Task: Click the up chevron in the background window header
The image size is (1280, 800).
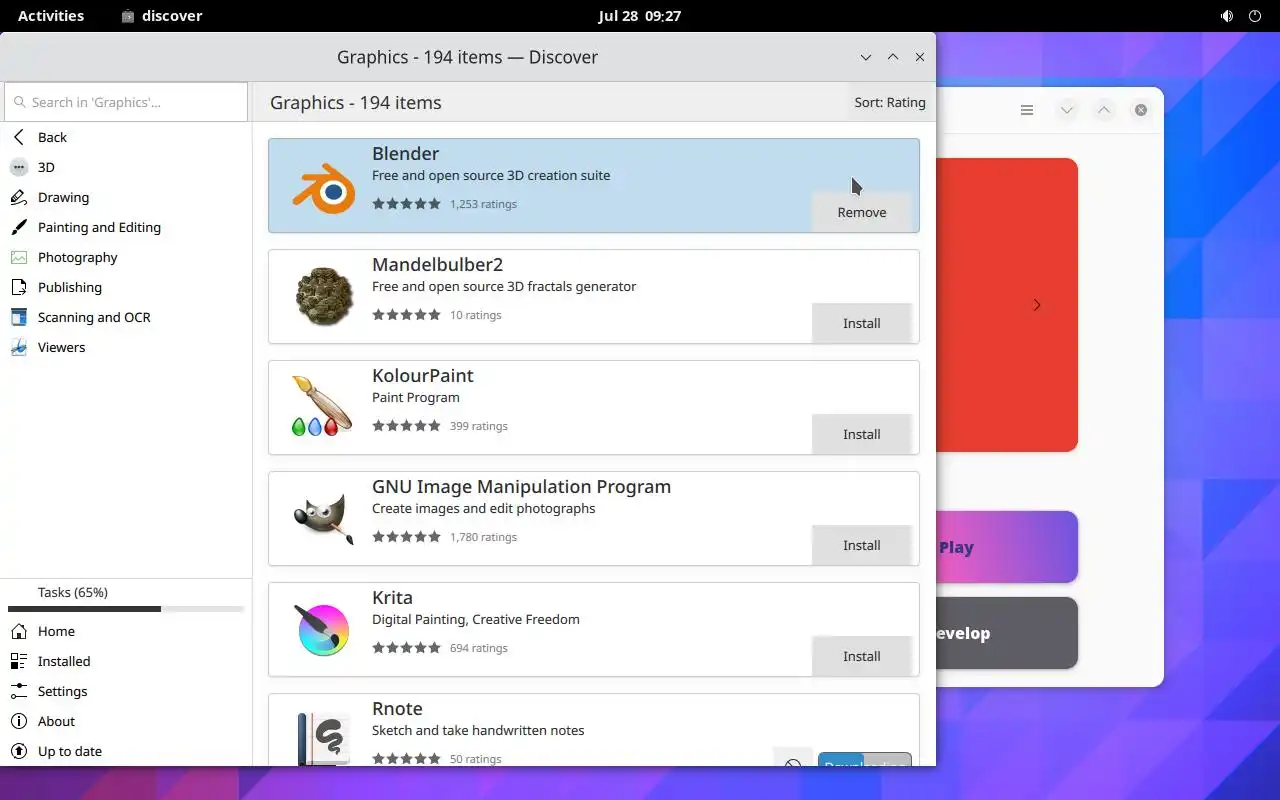Action: (x=1104, y=110)
